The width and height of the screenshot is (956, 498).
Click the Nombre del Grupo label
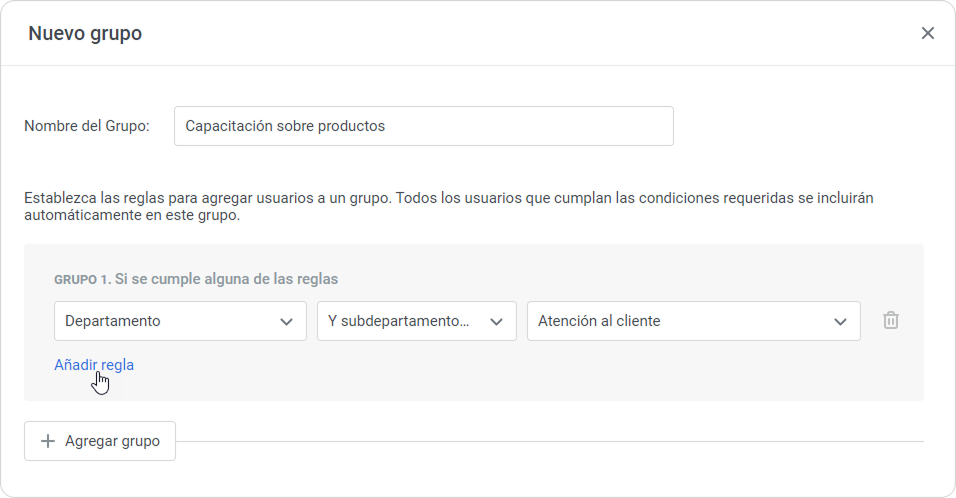(x=87, y=126)
